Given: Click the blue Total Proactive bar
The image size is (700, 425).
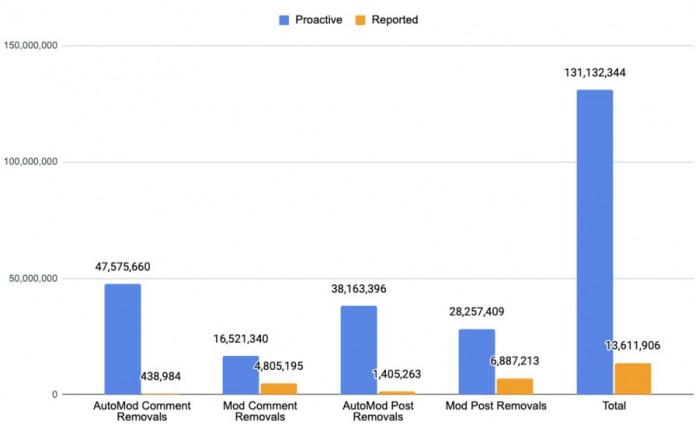Looking at the screenshot, I should click(x=594, y=242).
